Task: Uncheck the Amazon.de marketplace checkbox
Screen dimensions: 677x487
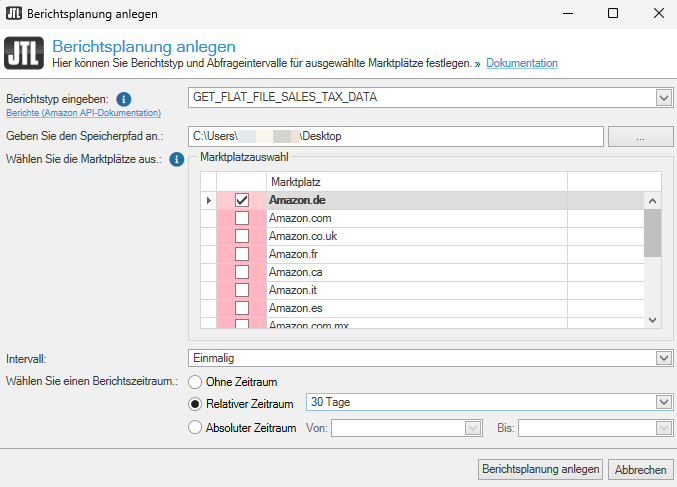Action: (x=241, y=200)
